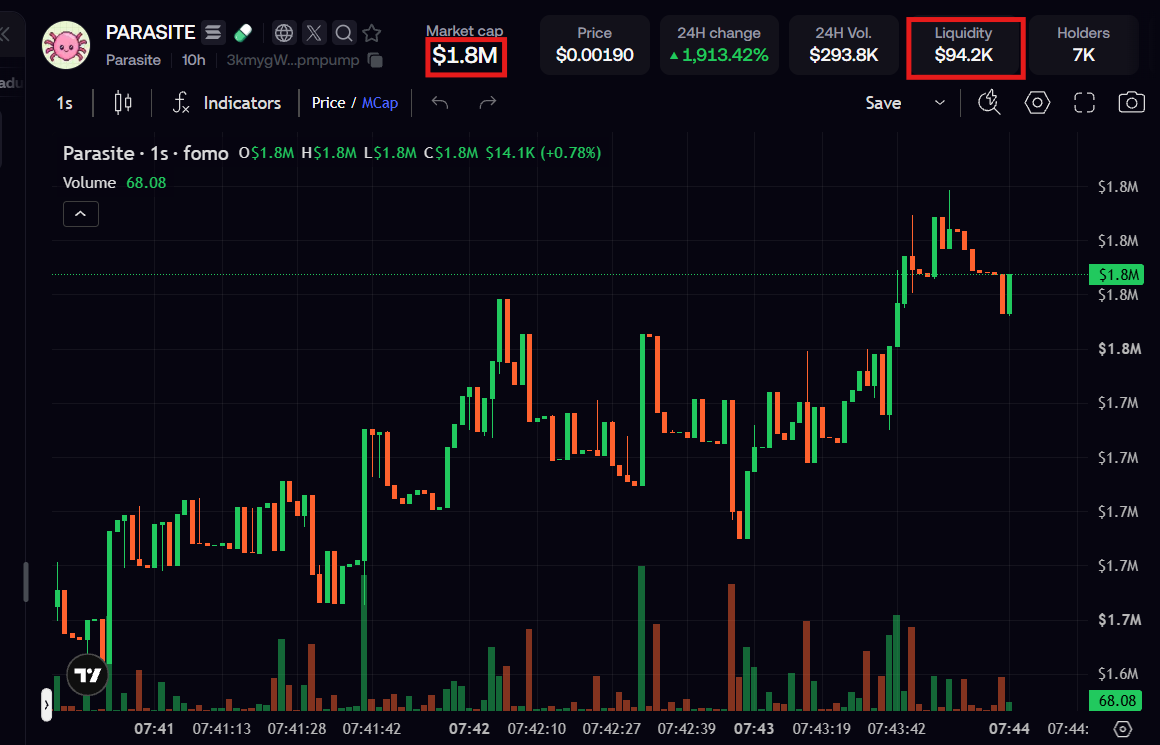The width and height of the screenshot is (1160, 745).
Task: Click the 10h token age label
Action: pos(194,60)
